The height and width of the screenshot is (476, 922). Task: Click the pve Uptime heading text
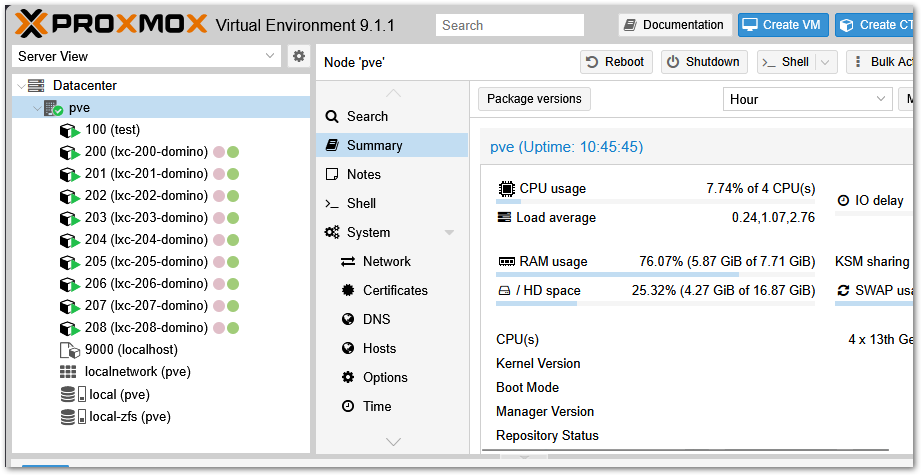pyautogui.click(x=567, y=147)
